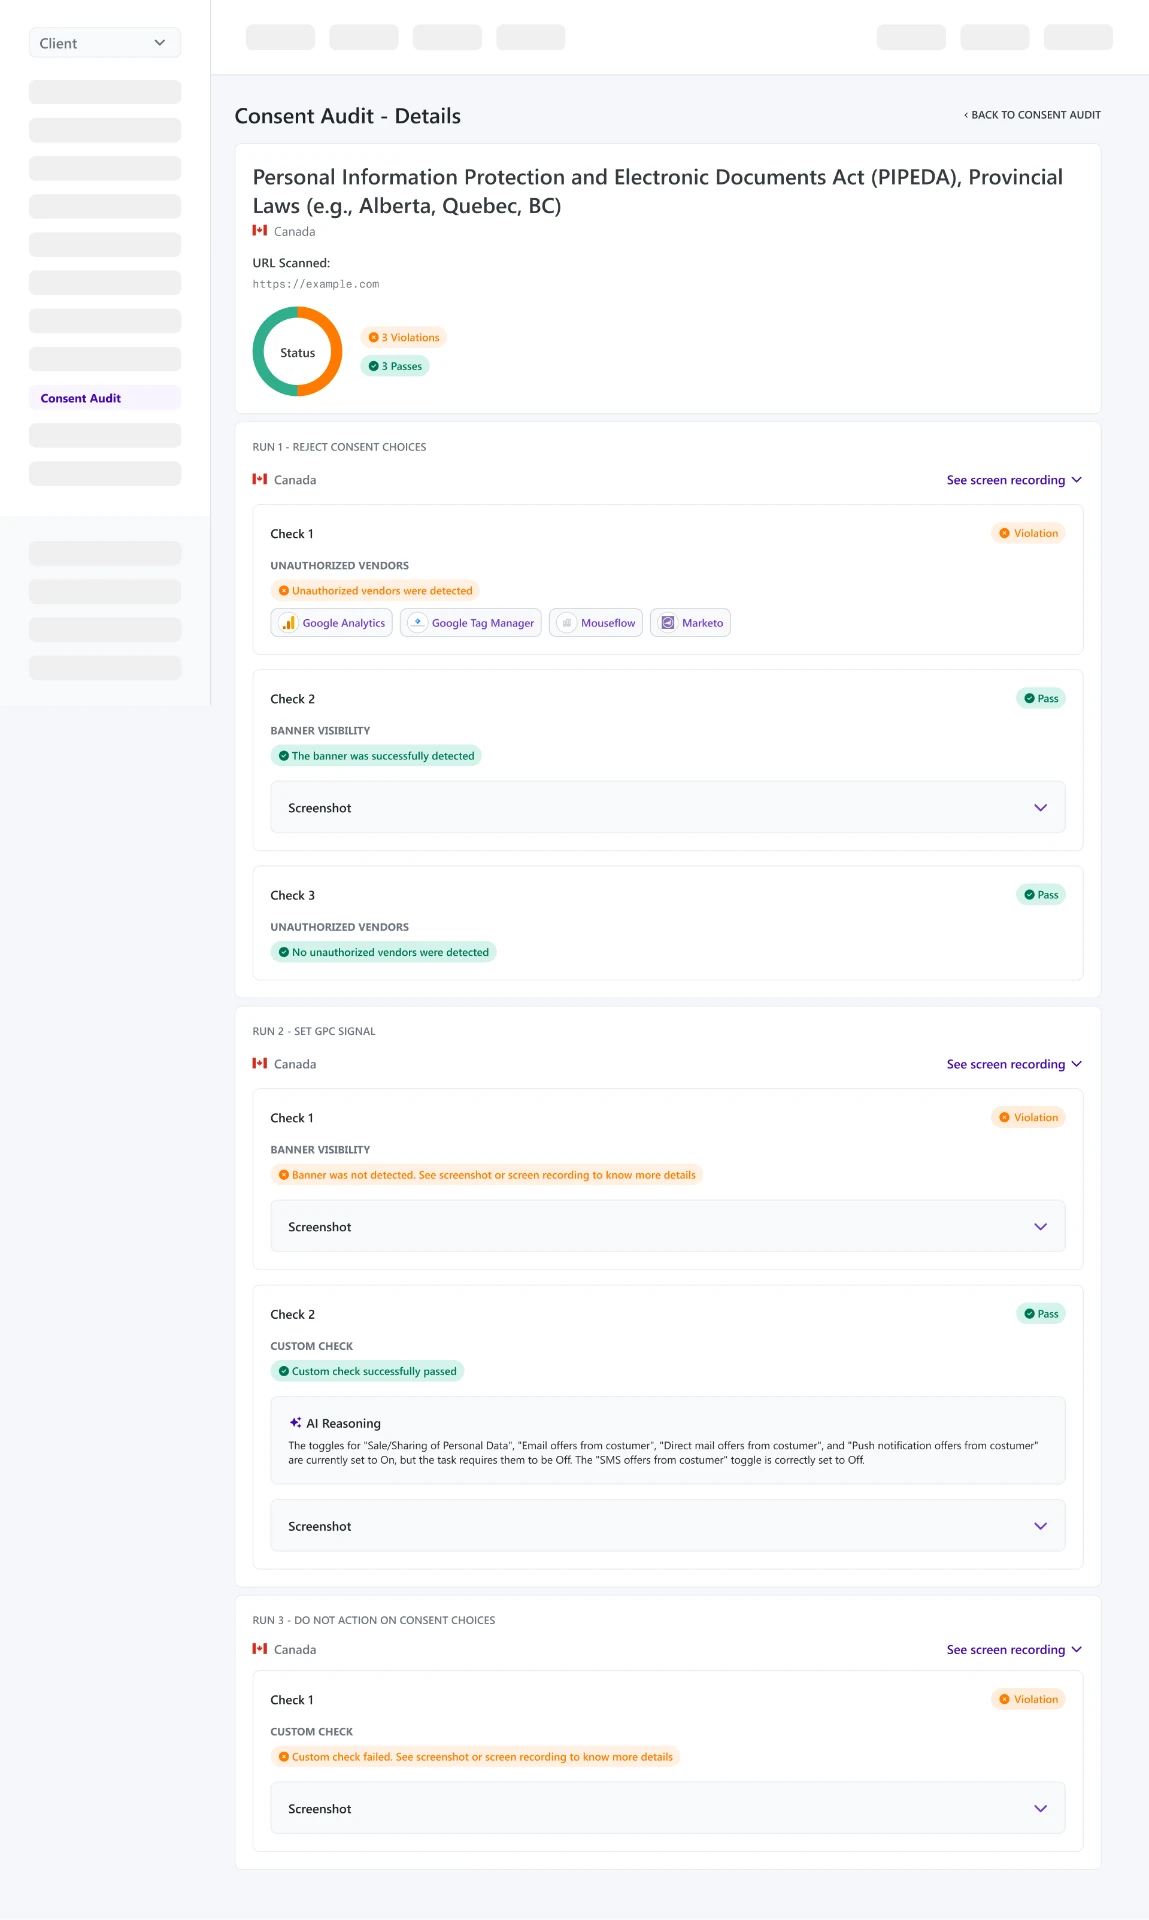The image size is (1149, 1920).
Task: Click the Google Tag Manager vendor icon
Action: tap(418, 623)
